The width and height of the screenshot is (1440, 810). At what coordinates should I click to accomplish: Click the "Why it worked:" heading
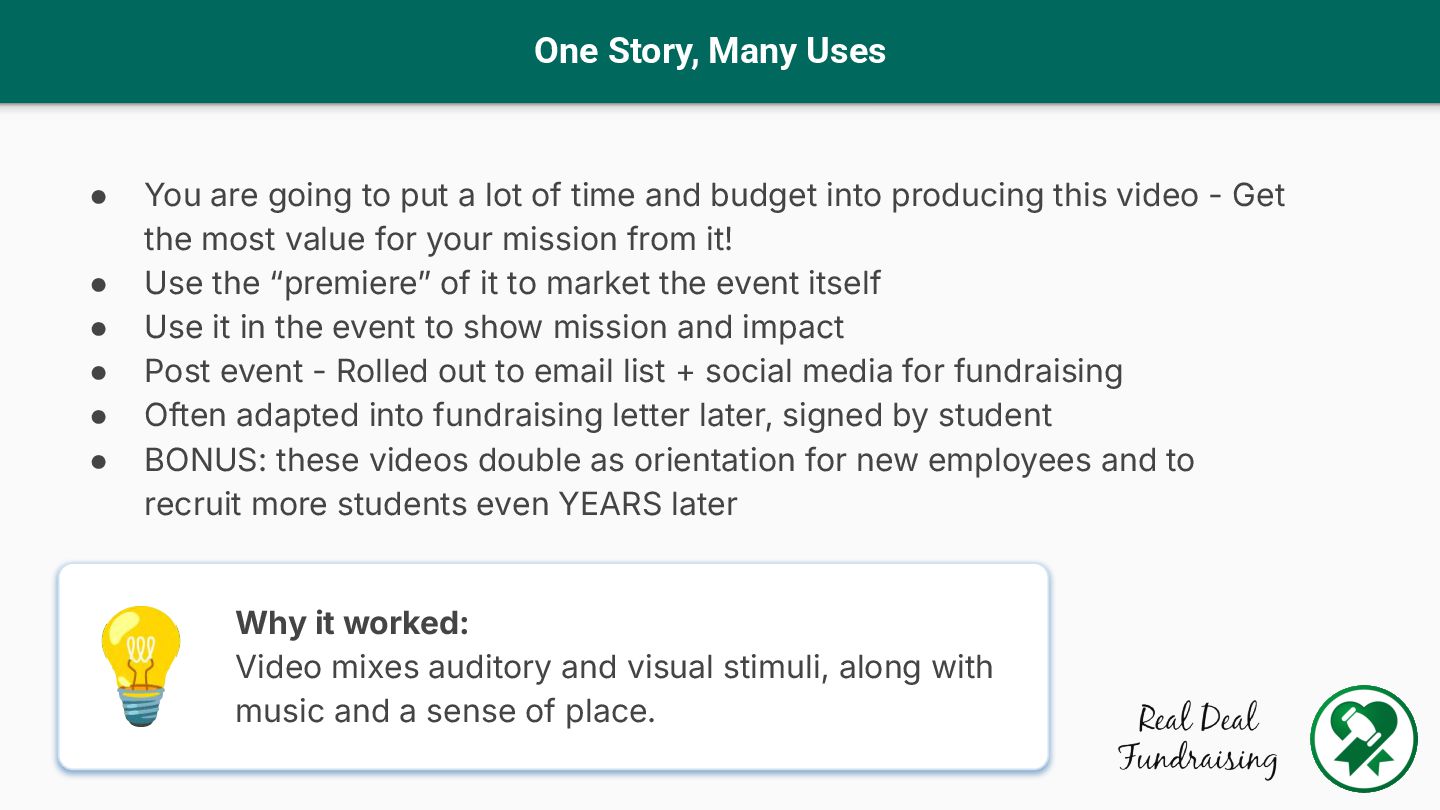352,623
